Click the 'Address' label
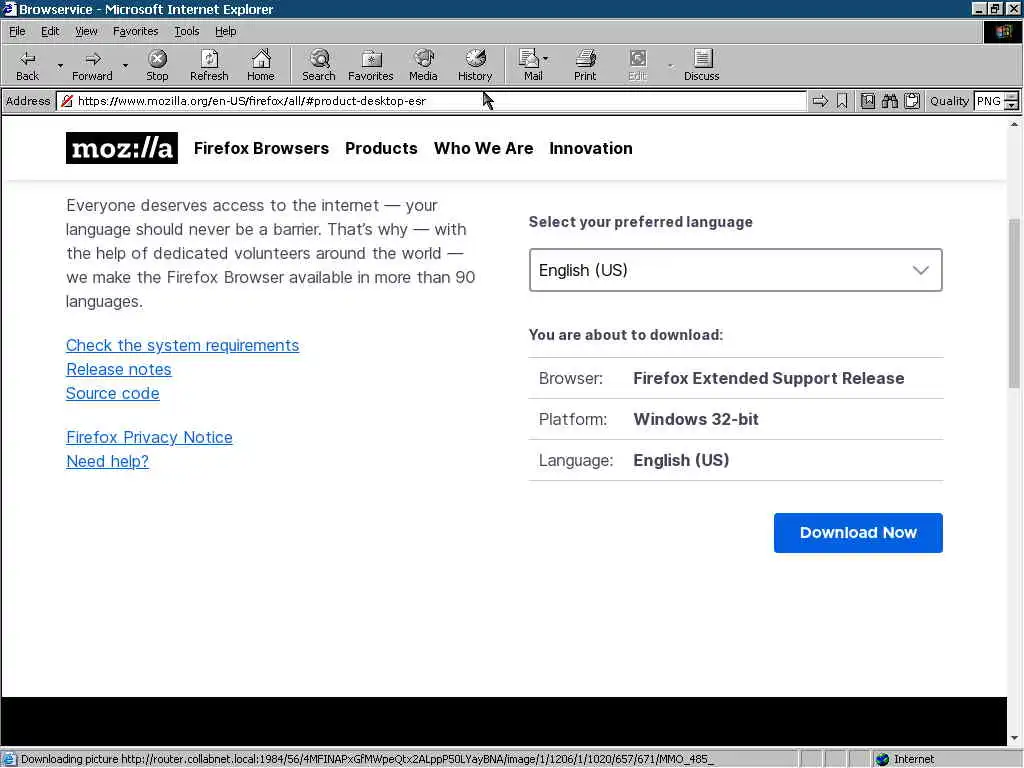 click(28, 101)
